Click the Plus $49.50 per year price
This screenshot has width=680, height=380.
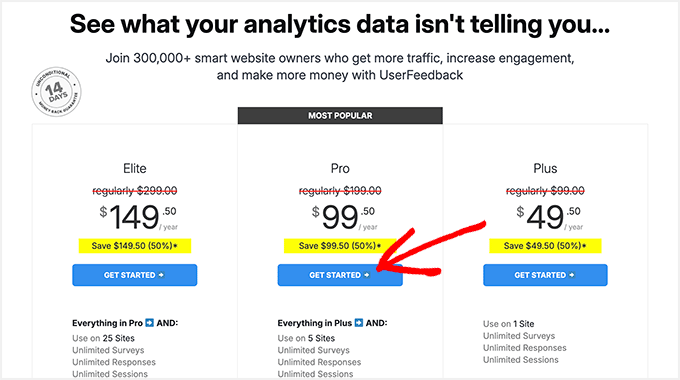(549, 217)
